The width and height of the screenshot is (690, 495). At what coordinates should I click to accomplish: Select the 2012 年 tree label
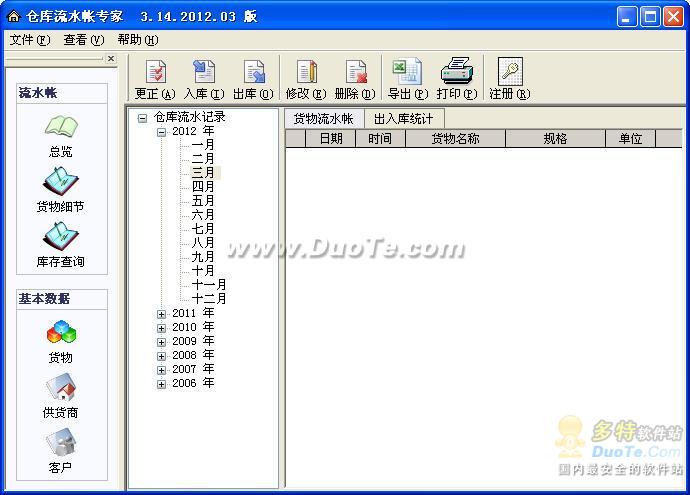[x=193, y=131]
